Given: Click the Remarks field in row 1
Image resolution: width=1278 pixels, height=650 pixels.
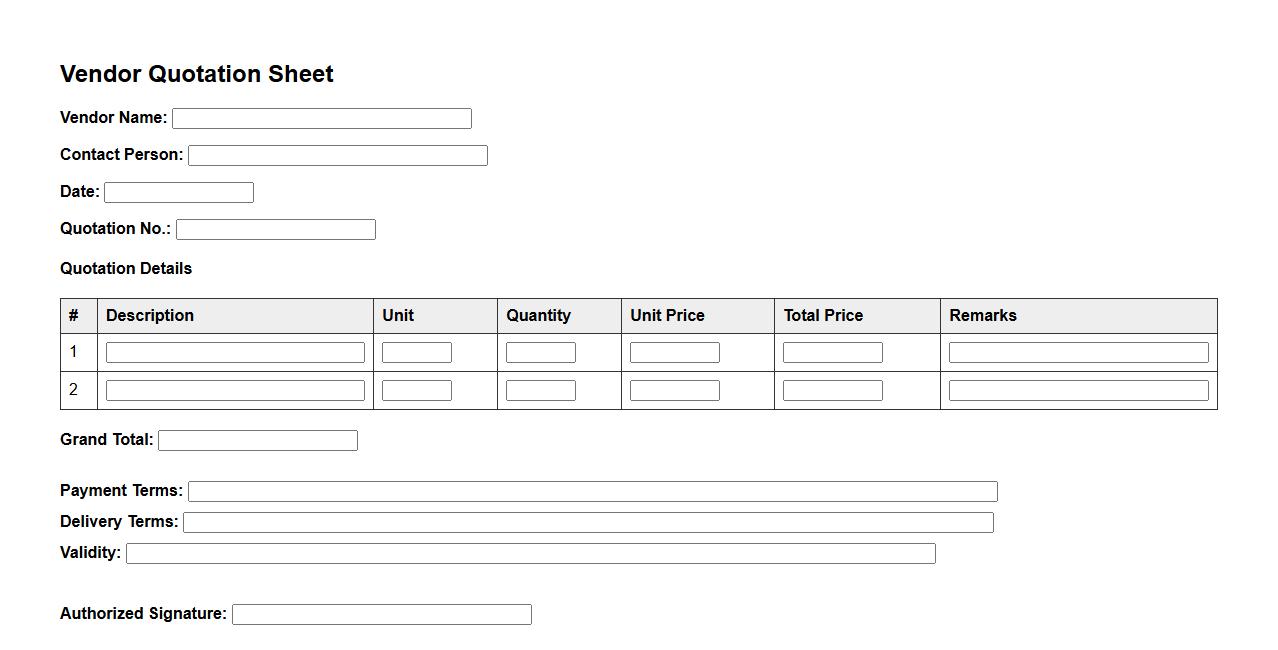Looking at the screenshot, I should tap(1078, 352).
